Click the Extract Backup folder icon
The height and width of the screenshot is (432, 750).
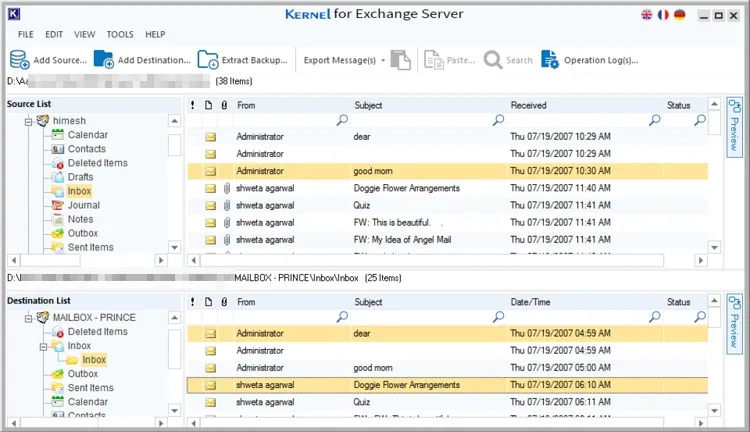208,60
